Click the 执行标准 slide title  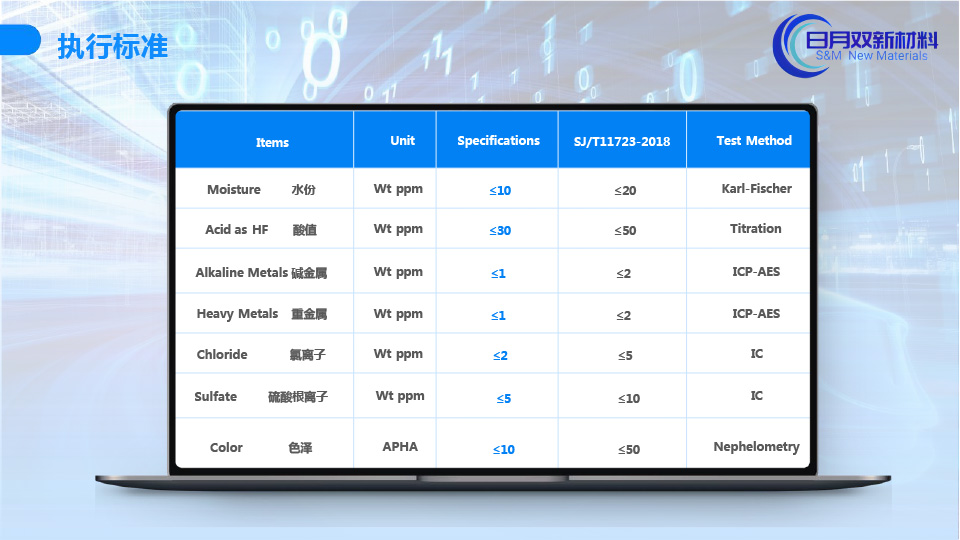click(x=113, y=47)
